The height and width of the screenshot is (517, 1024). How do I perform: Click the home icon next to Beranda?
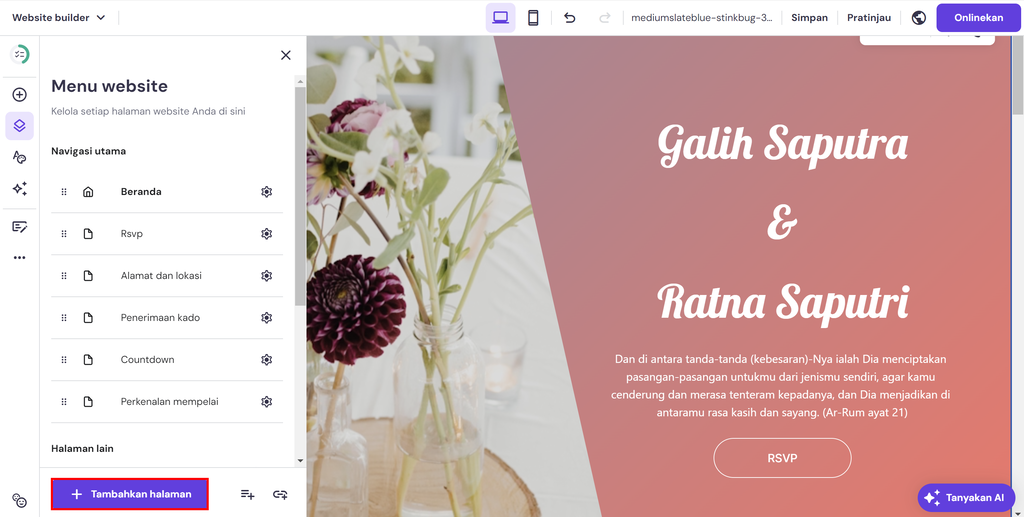point(88,192)
